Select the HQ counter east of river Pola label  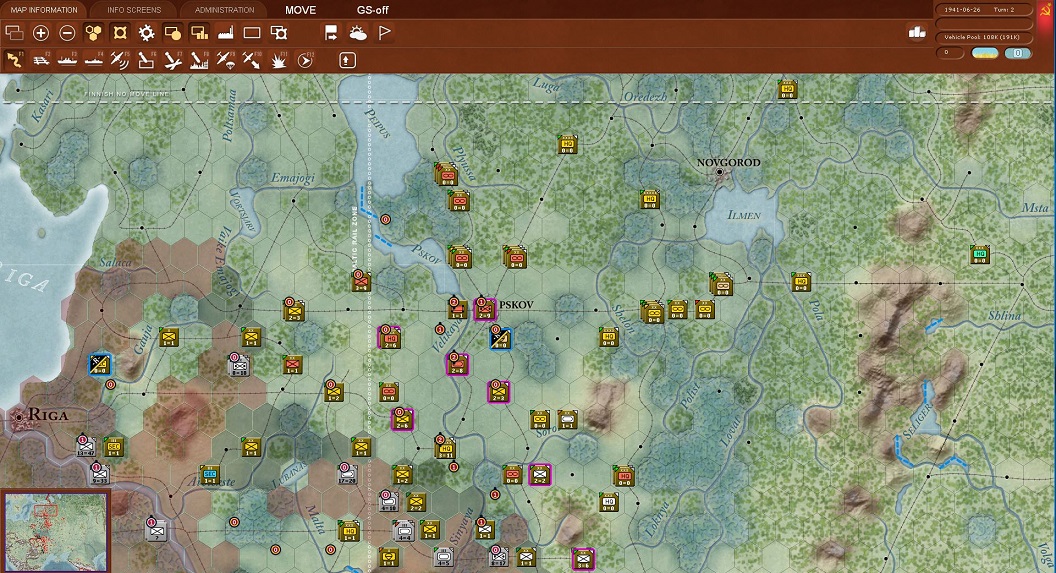801,281
